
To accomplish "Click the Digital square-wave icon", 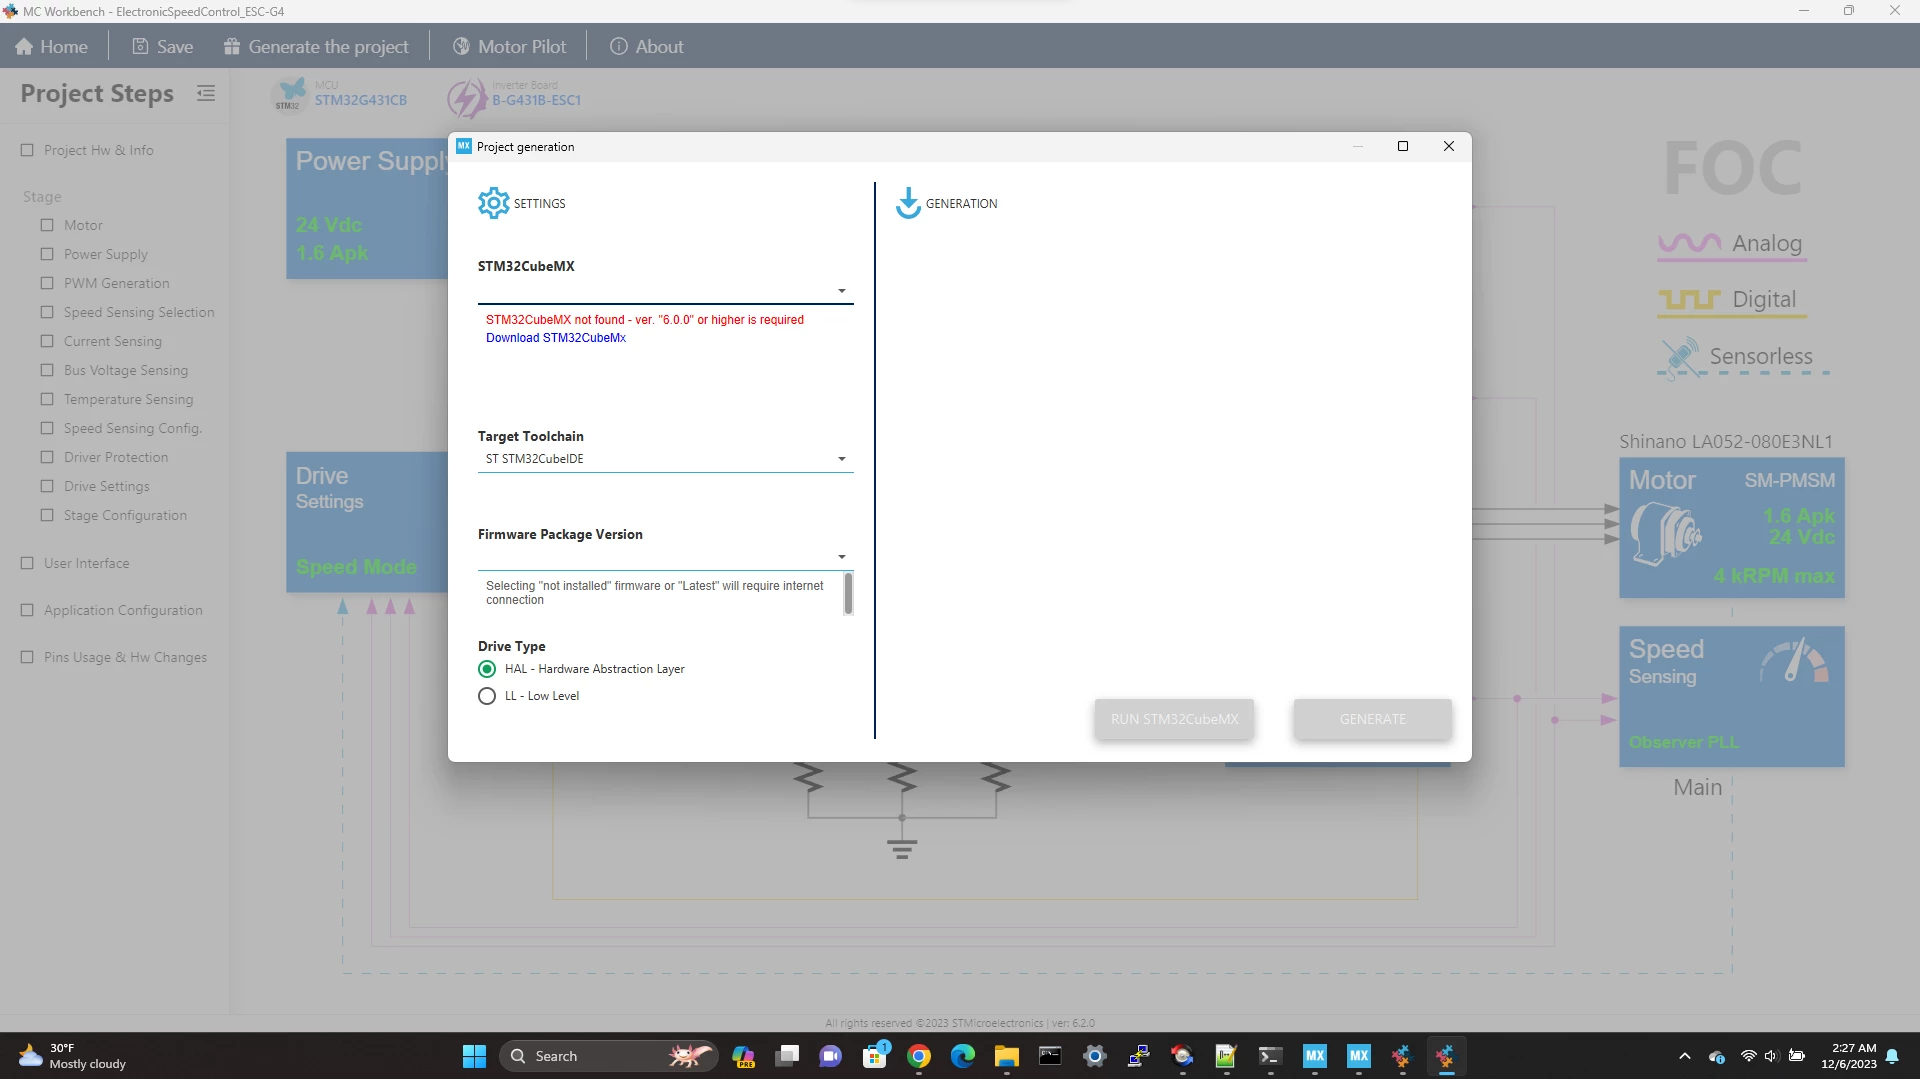I will tap(1689, 300).
